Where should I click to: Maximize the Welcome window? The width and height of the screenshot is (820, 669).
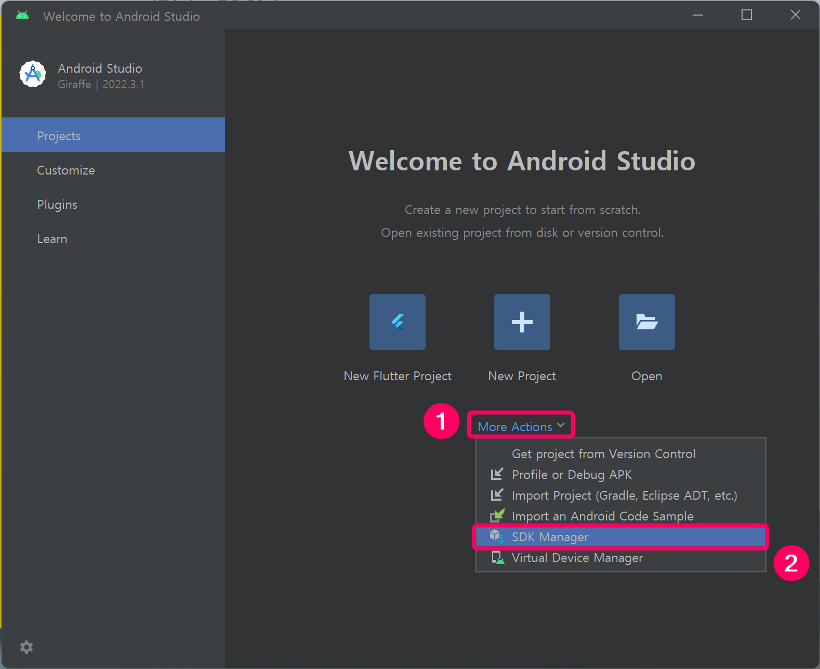747,15
